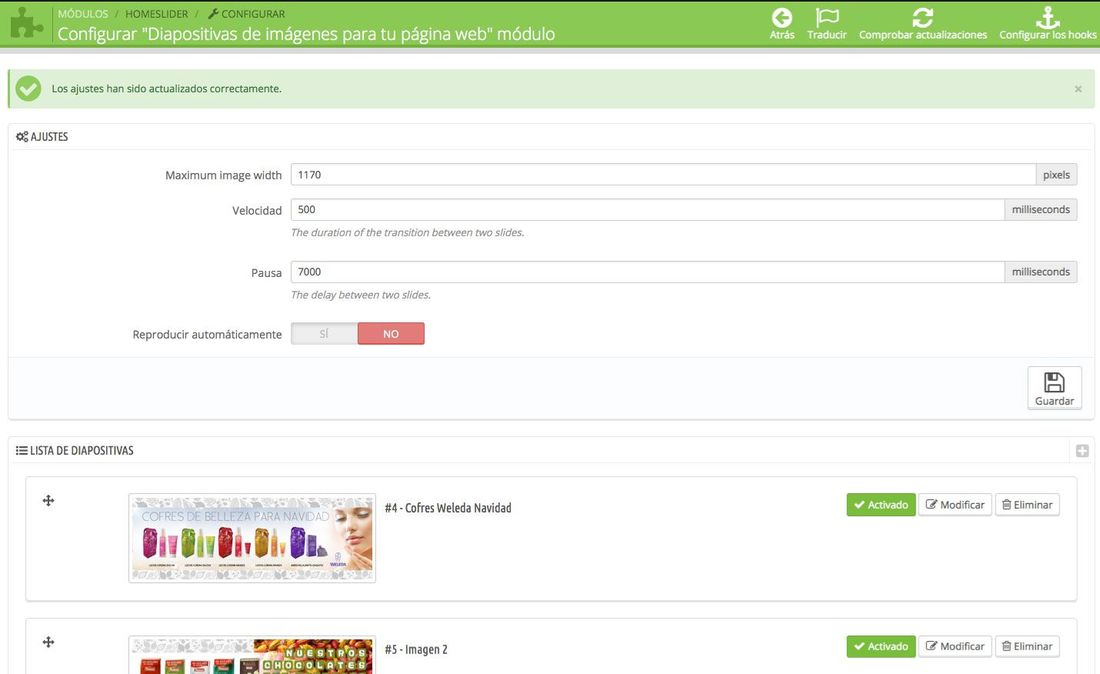Click 'The delay between two slides' help text
The image size is (1100, 674).
pos(361,295)
